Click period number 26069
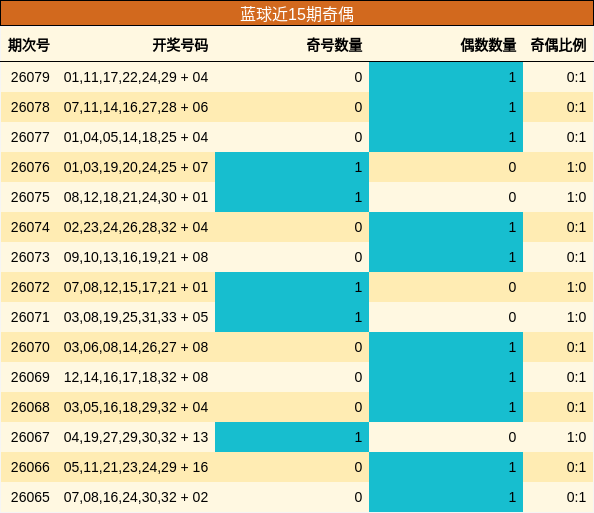594x513 pixels. click(30, 377)
